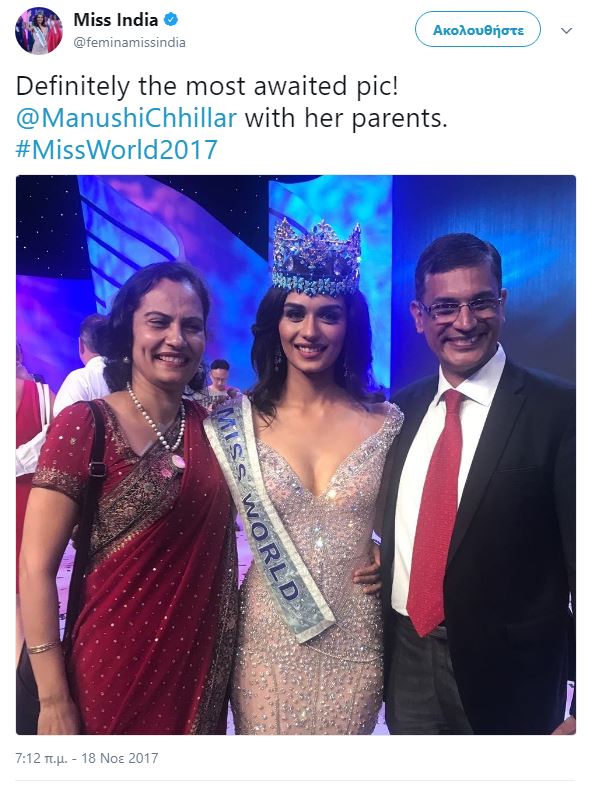The image size is (601, 787).
Task: Click the man's eyeglasses in photo
Action: 461,309
